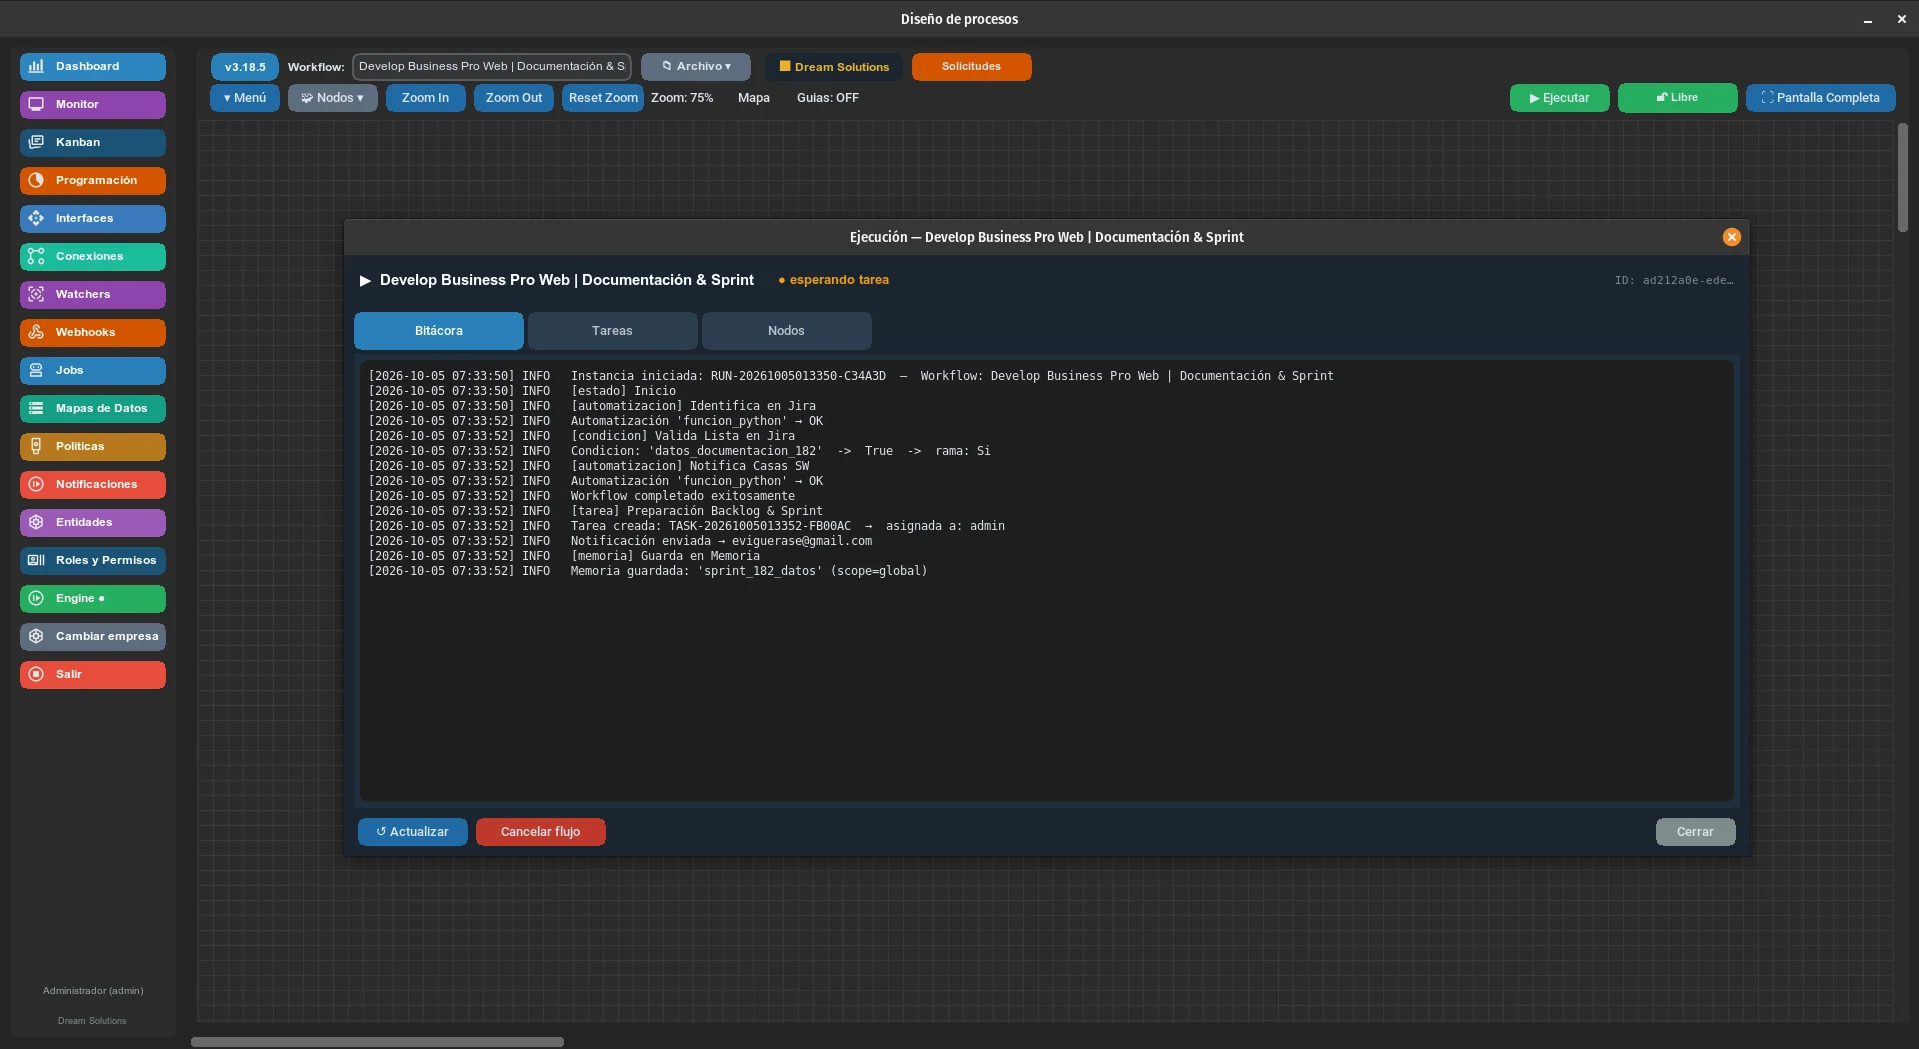Click the Monitor screen icon in sidebar
1919x1049 pixels.
point(36,104)
